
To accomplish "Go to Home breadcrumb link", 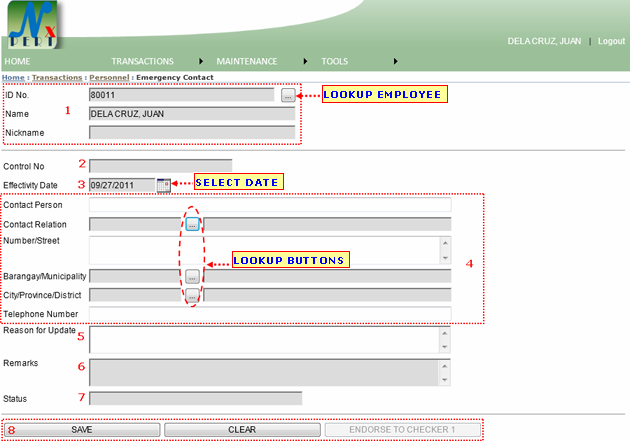I will point(13,77).
